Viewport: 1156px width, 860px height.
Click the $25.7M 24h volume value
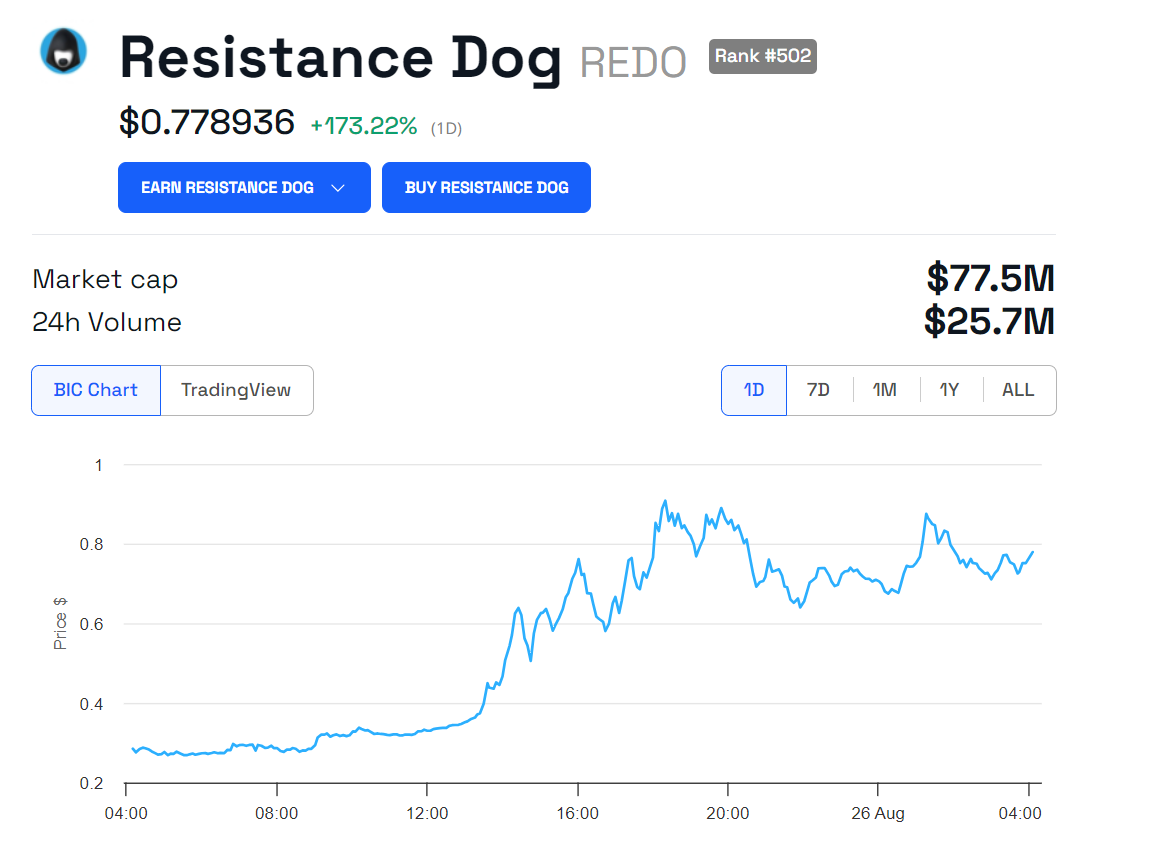click(990, 321)
